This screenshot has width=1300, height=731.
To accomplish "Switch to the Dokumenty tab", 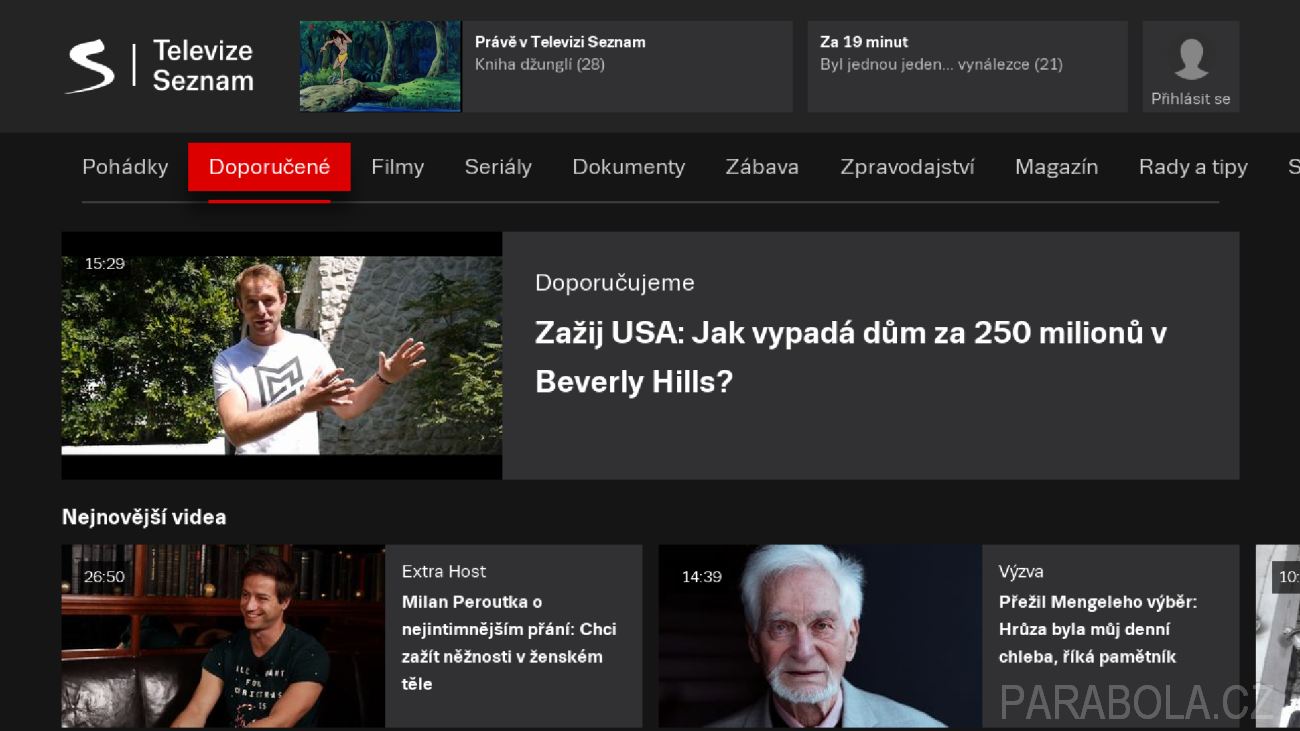I will (628, 167).
